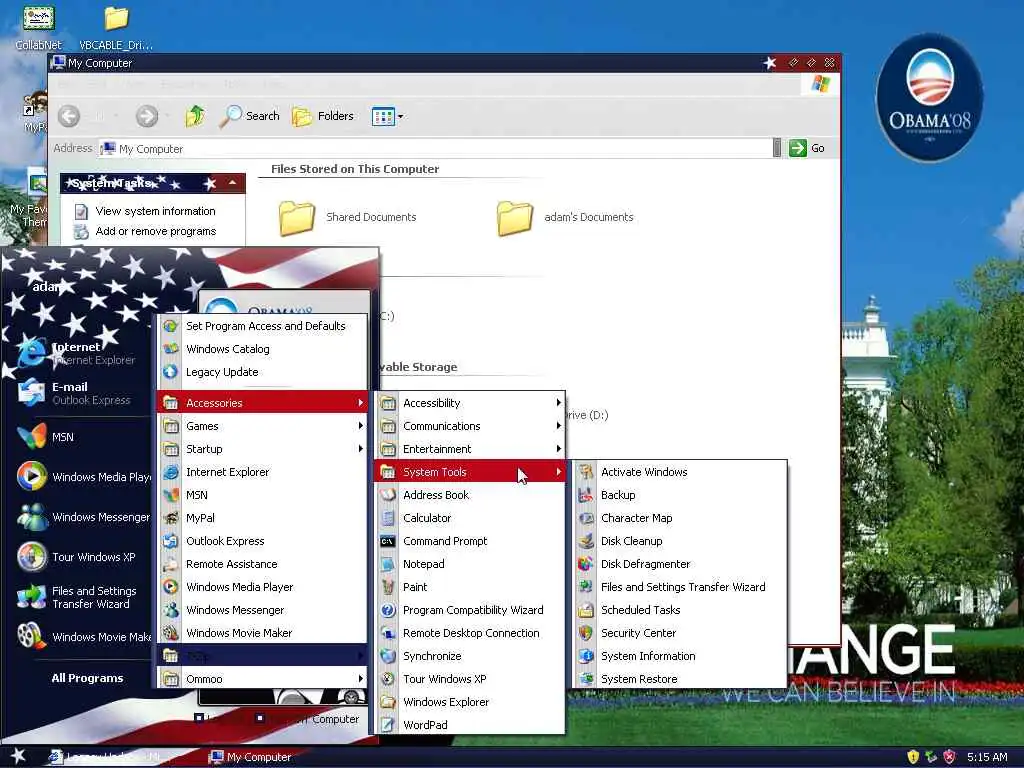Expand the Accessibility submenu
Screen dimensions: 1024x768
click(x=470, y=403)
